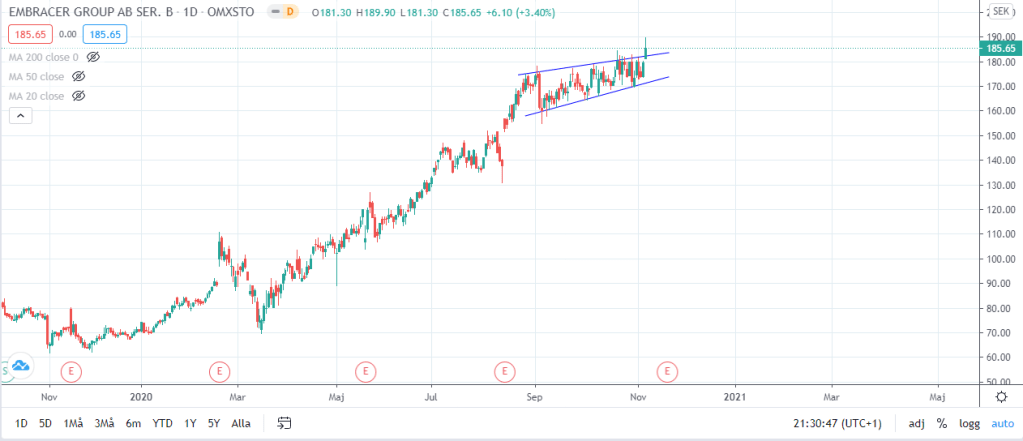Enable logg scale on price axis

point(968,423)
